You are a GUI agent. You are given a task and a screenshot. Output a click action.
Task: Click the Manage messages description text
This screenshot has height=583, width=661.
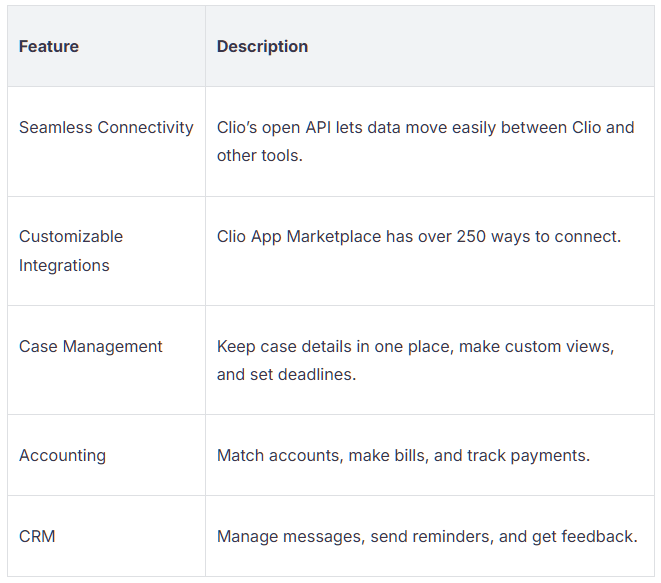pos(427,537)
